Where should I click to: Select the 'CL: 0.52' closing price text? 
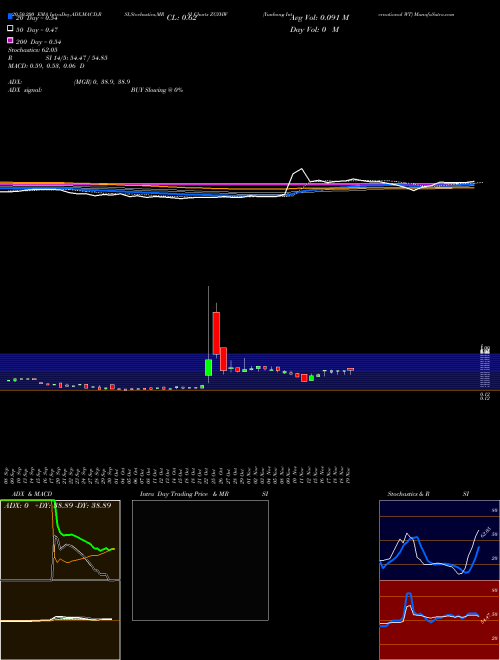(x=182, y=18)
